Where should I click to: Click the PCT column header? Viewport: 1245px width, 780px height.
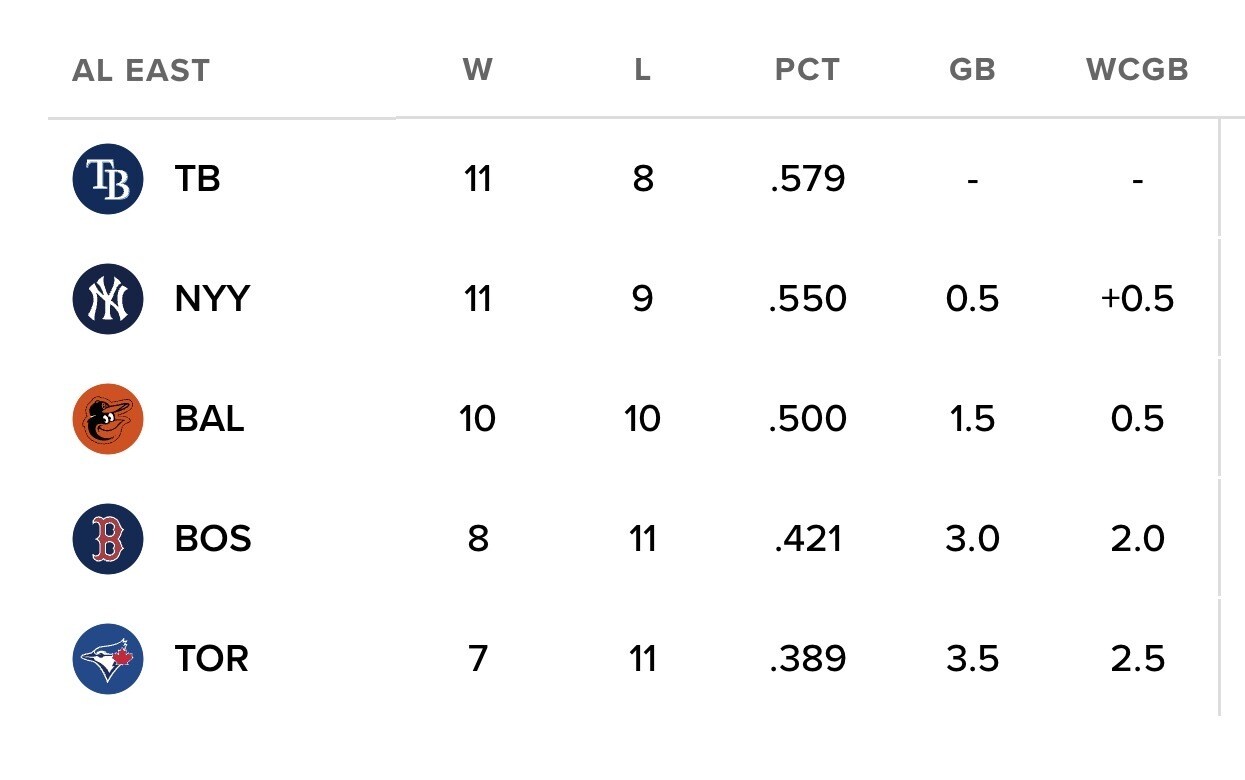click(x=807, y=70)
